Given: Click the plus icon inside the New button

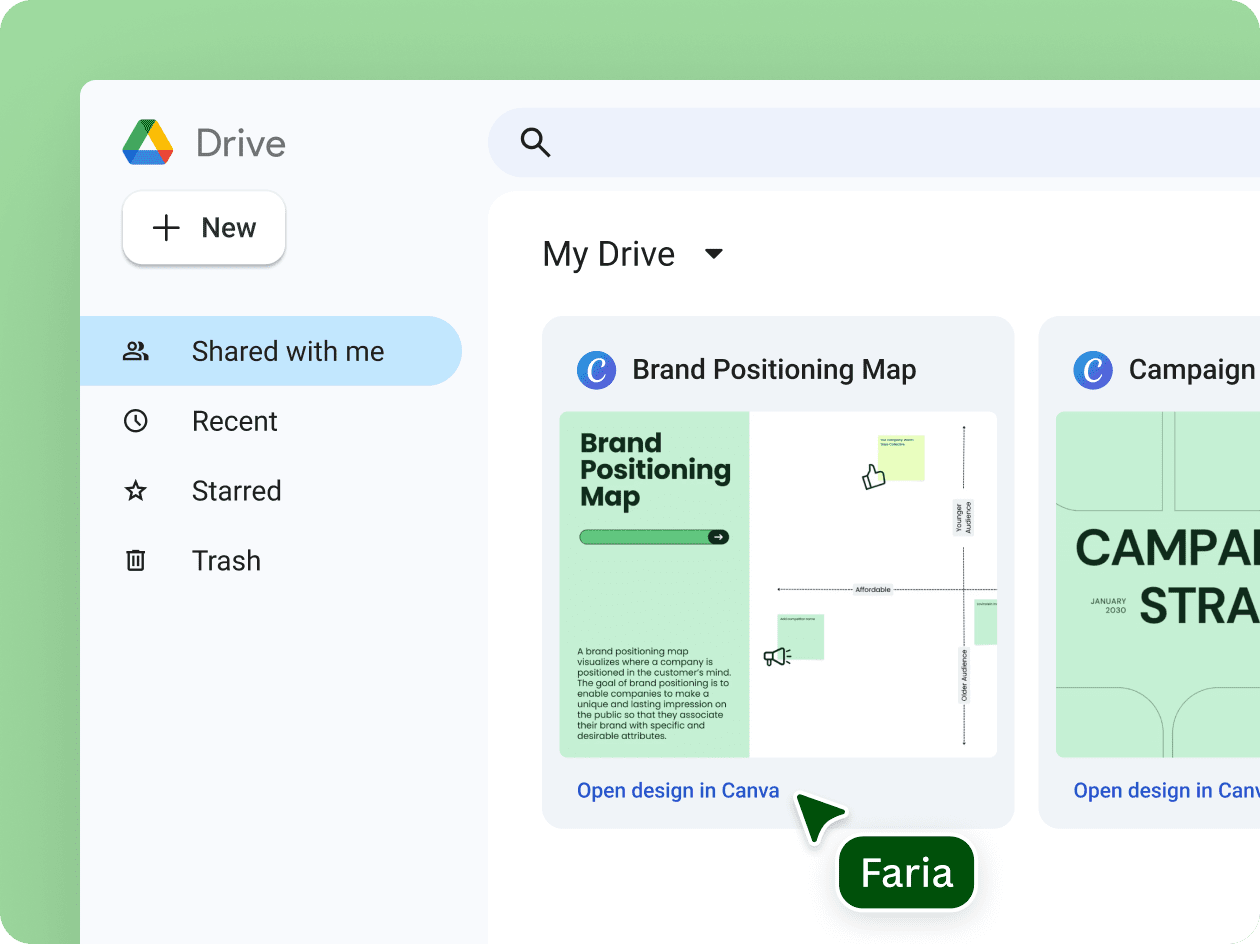Looking at the screenshot, I should 165,227.
